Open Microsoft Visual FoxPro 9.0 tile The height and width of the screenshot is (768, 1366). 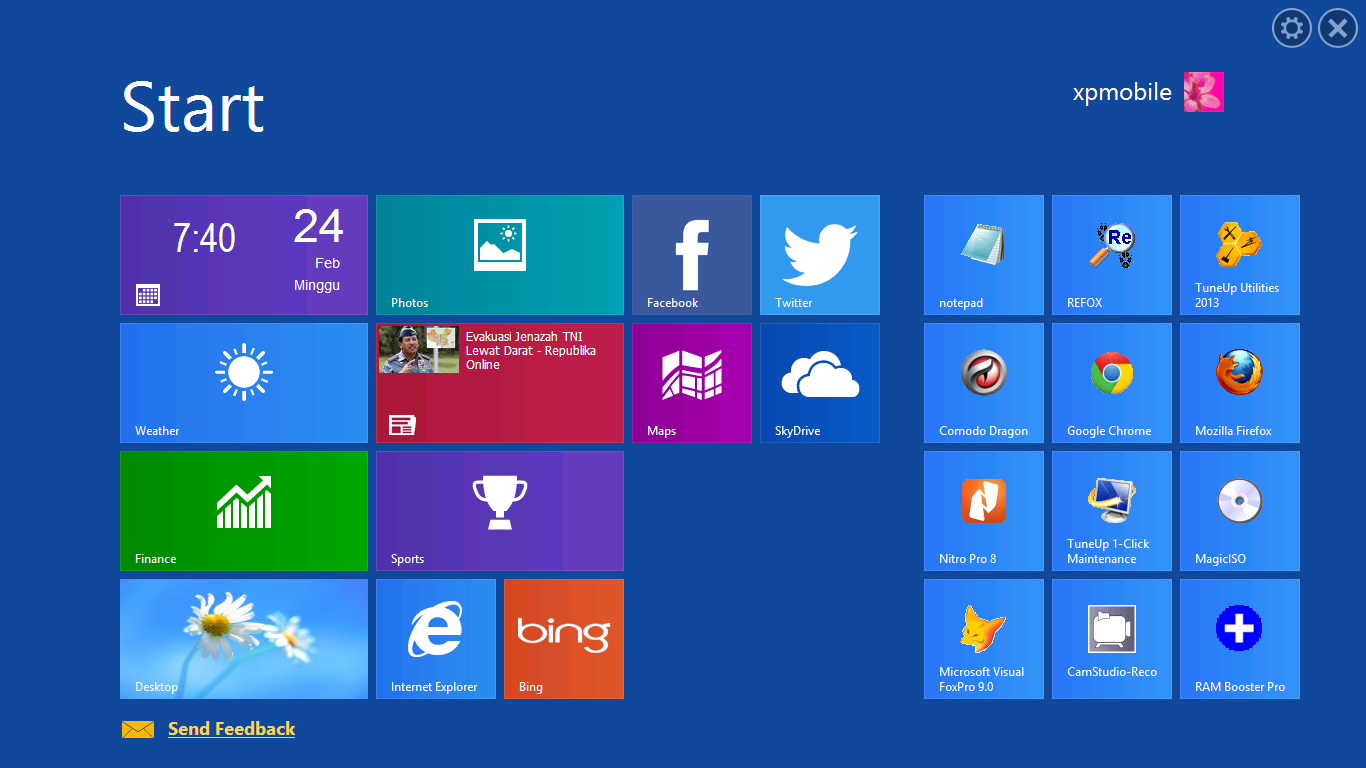tap(984, 639)
